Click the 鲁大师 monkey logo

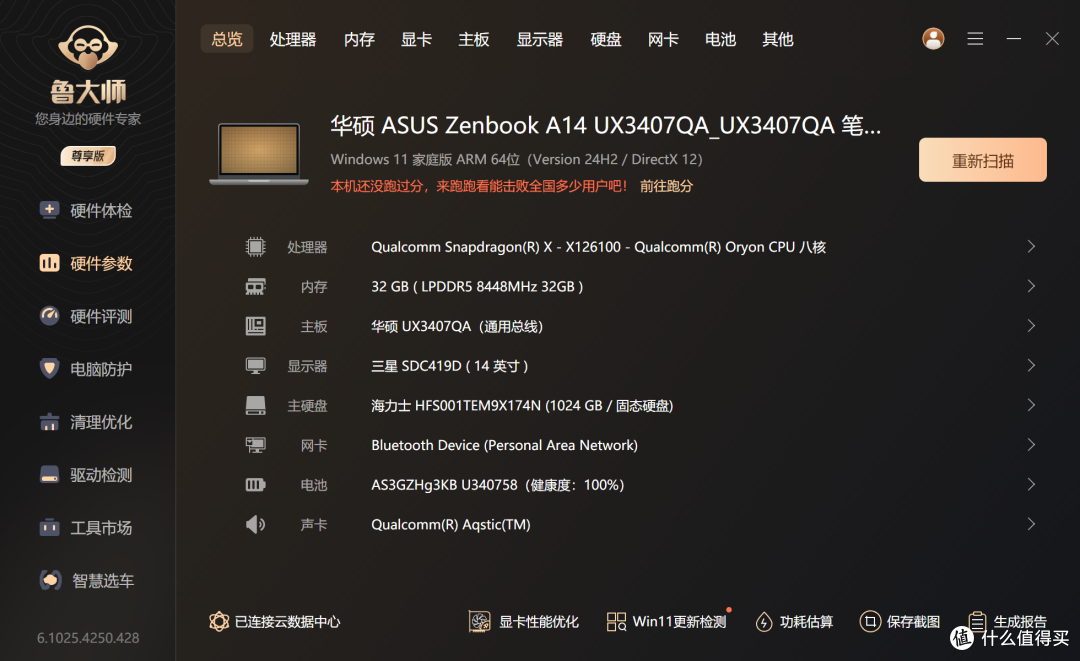88,48
